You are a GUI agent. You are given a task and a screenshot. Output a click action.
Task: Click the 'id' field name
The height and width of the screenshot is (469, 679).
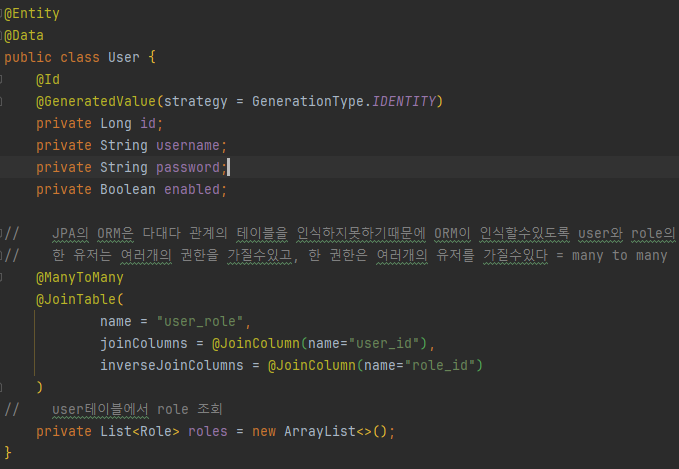click(148, 123)
